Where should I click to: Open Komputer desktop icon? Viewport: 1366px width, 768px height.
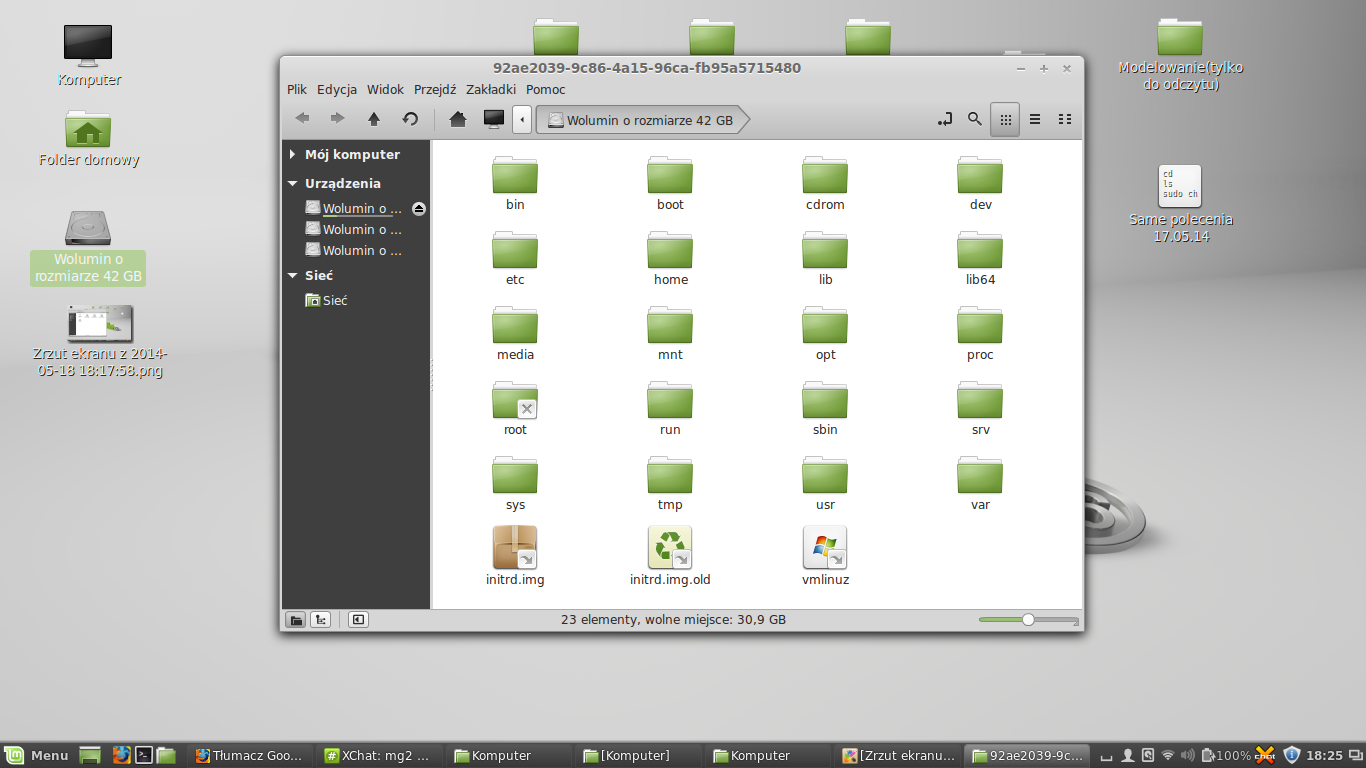pyautogui.click(x=88, y=55)
